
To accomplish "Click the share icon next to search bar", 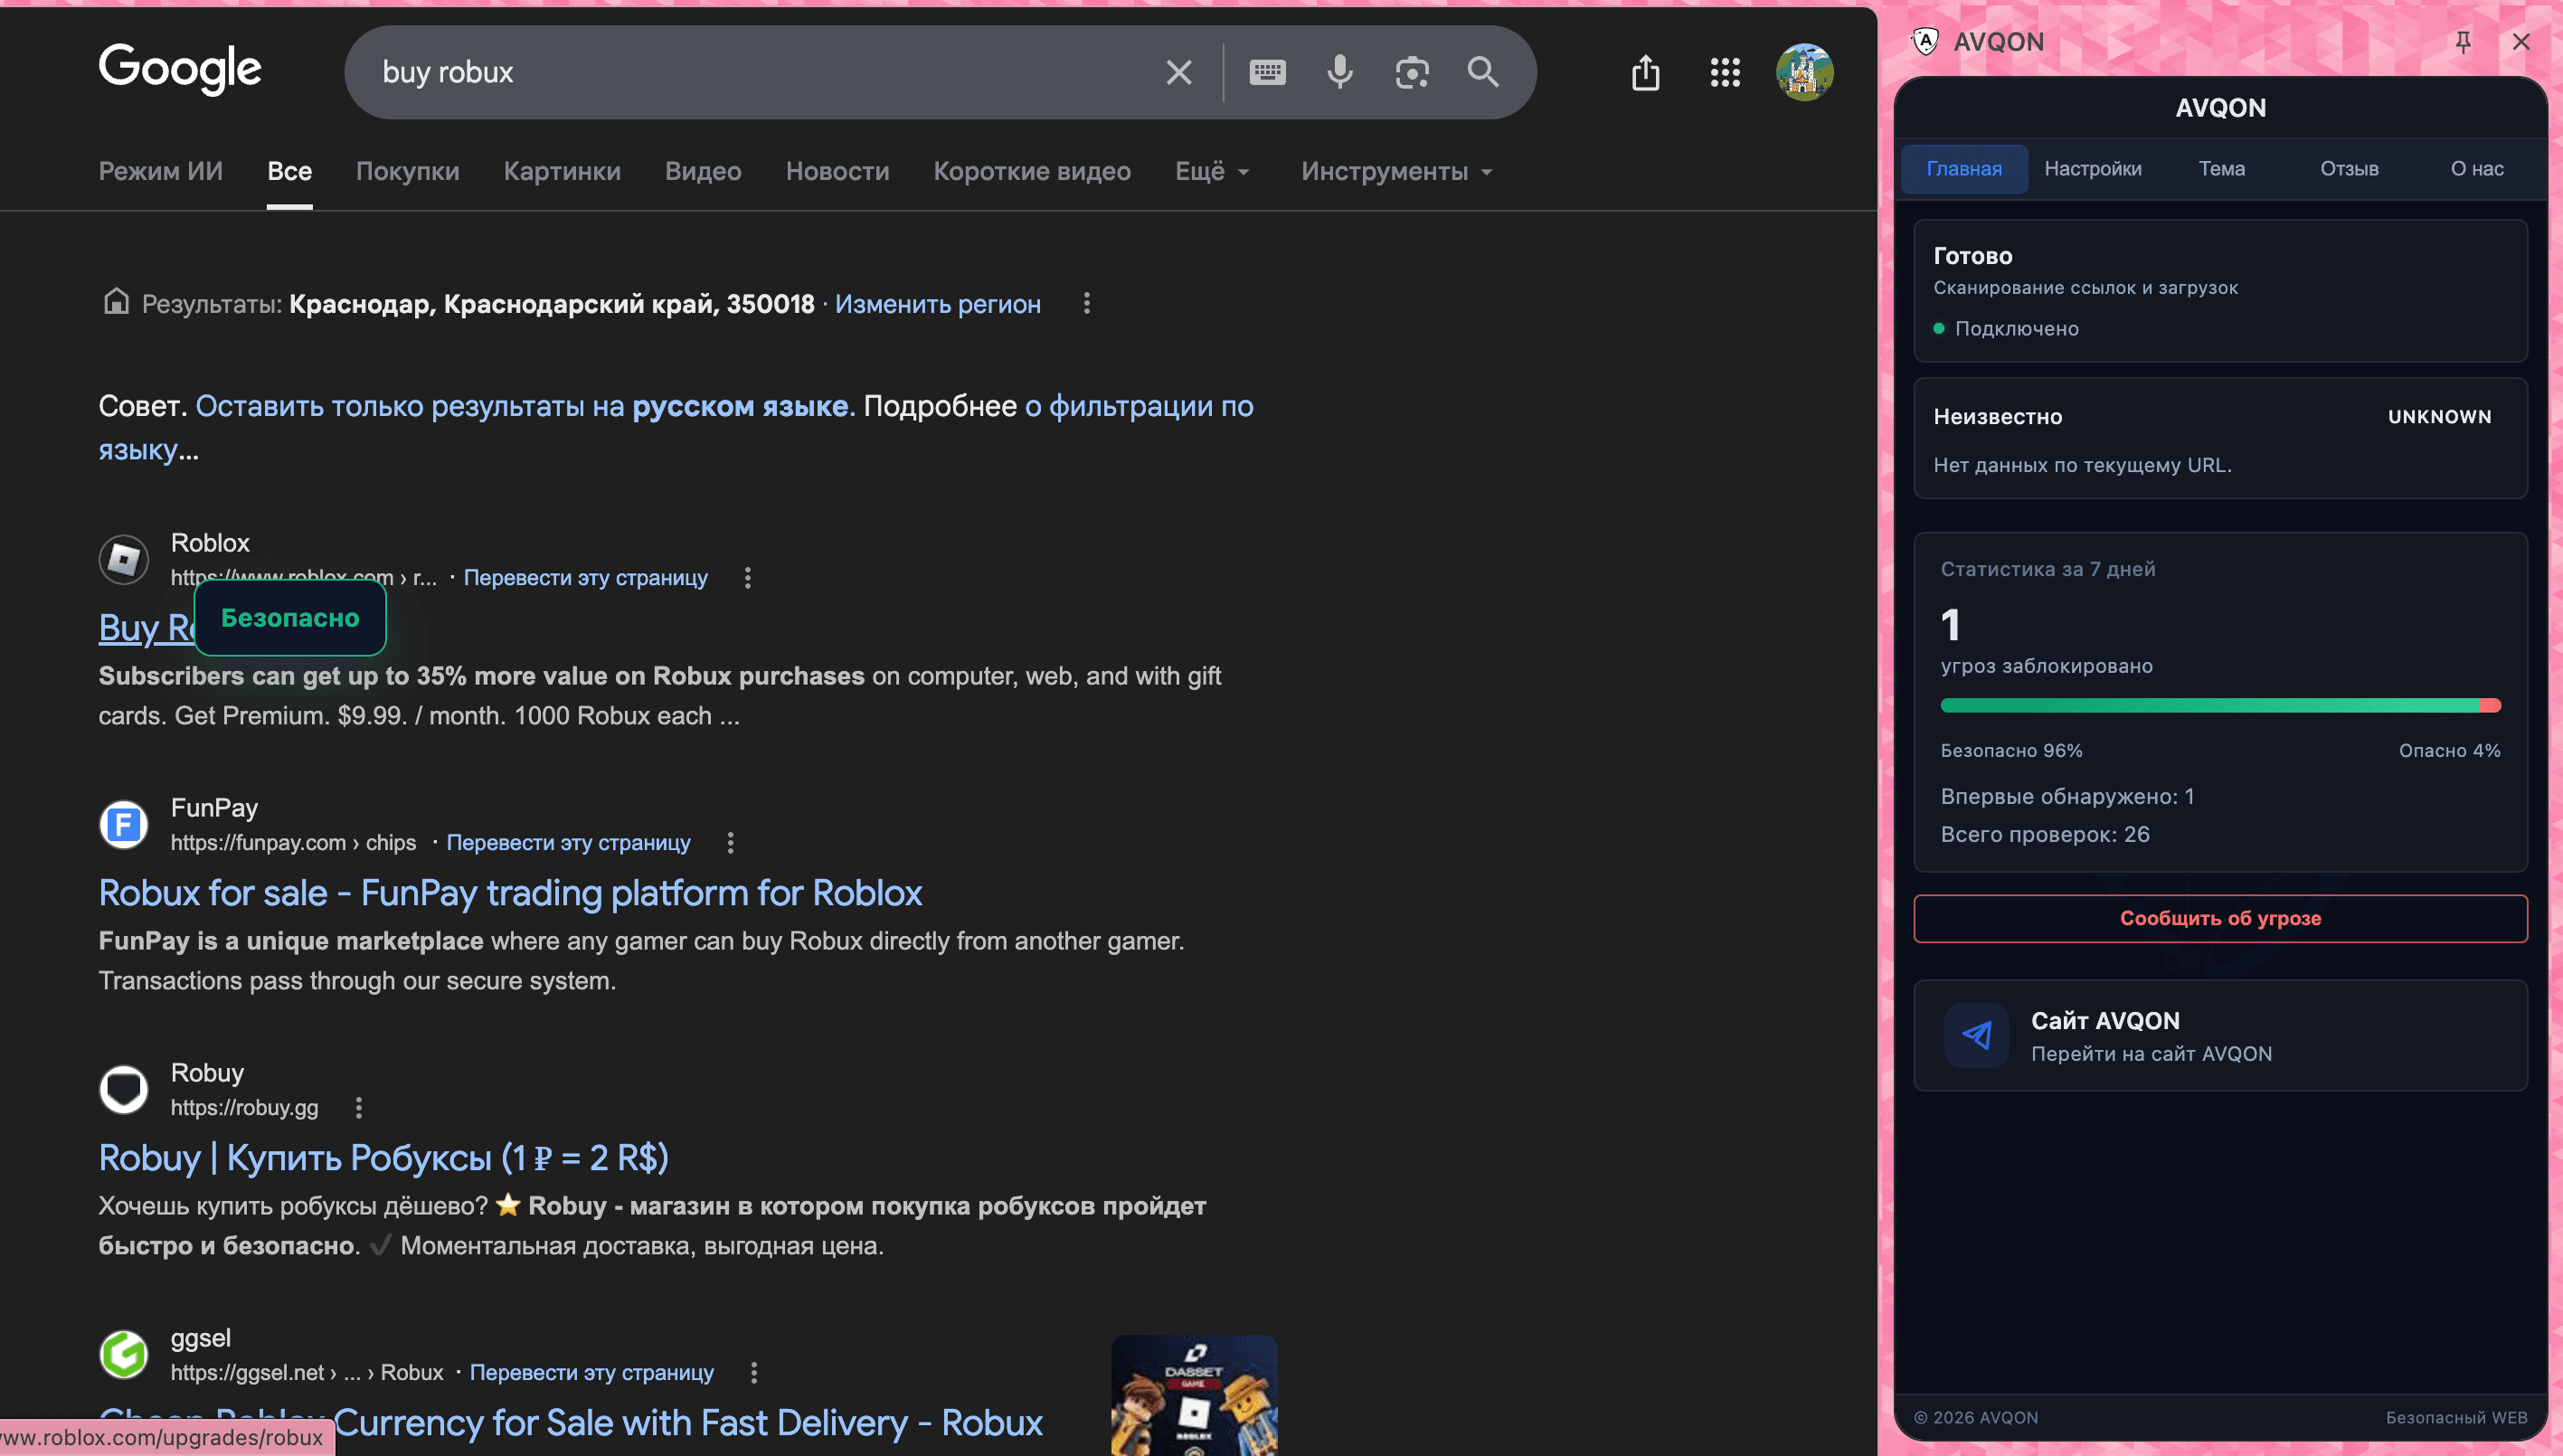I will pos(1645,71).
